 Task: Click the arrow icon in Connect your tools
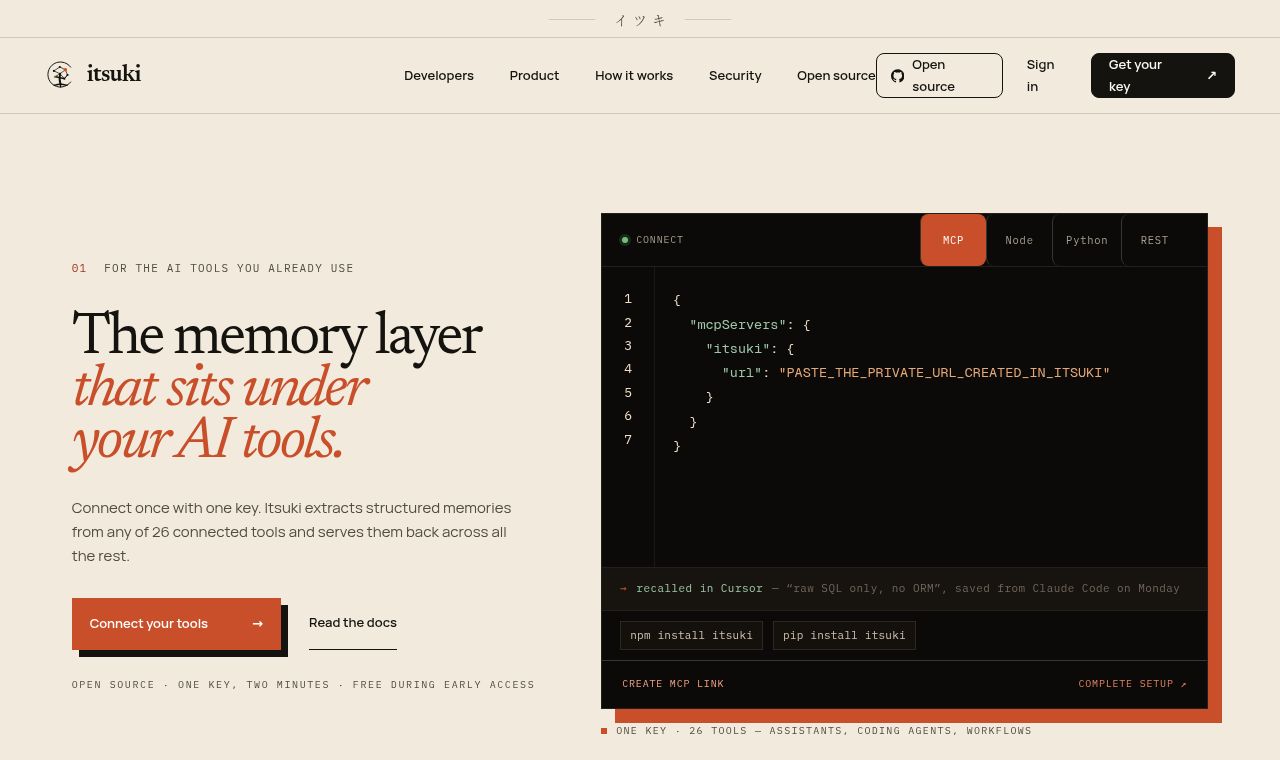pyautogui.click(x=257, y=624)
